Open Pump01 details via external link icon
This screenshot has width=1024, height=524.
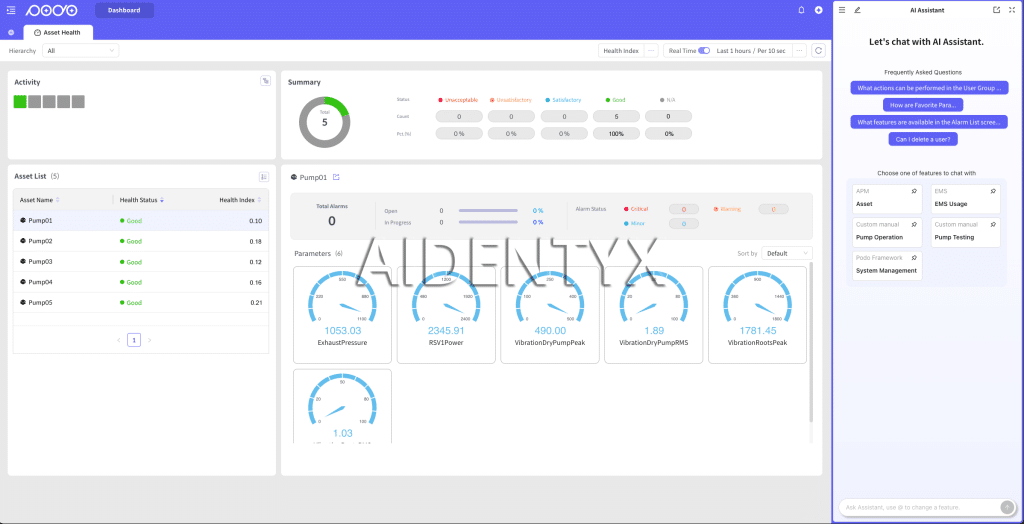pyautogui.click(x=336, y=177)
